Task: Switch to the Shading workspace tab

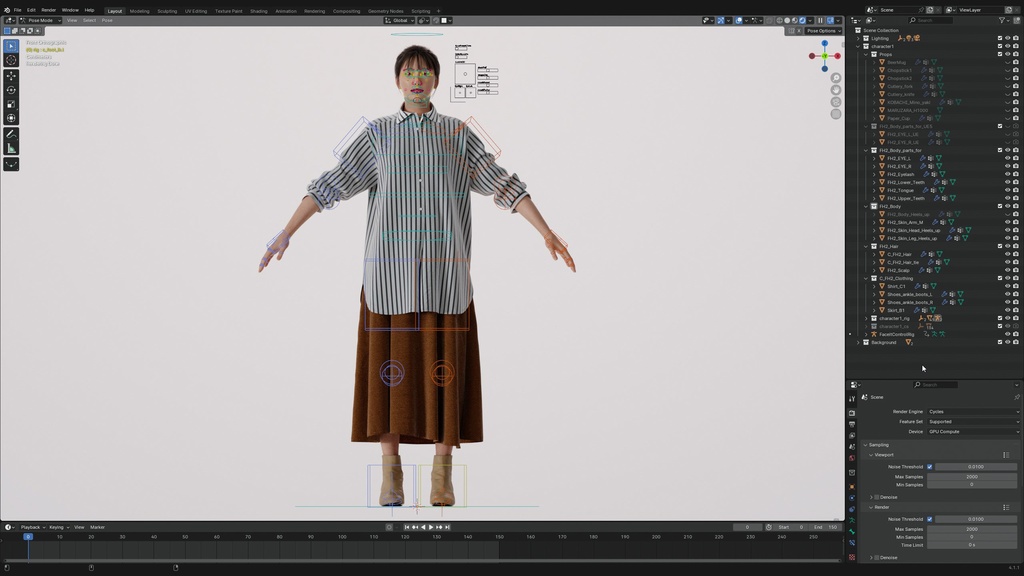Action: 258,11
